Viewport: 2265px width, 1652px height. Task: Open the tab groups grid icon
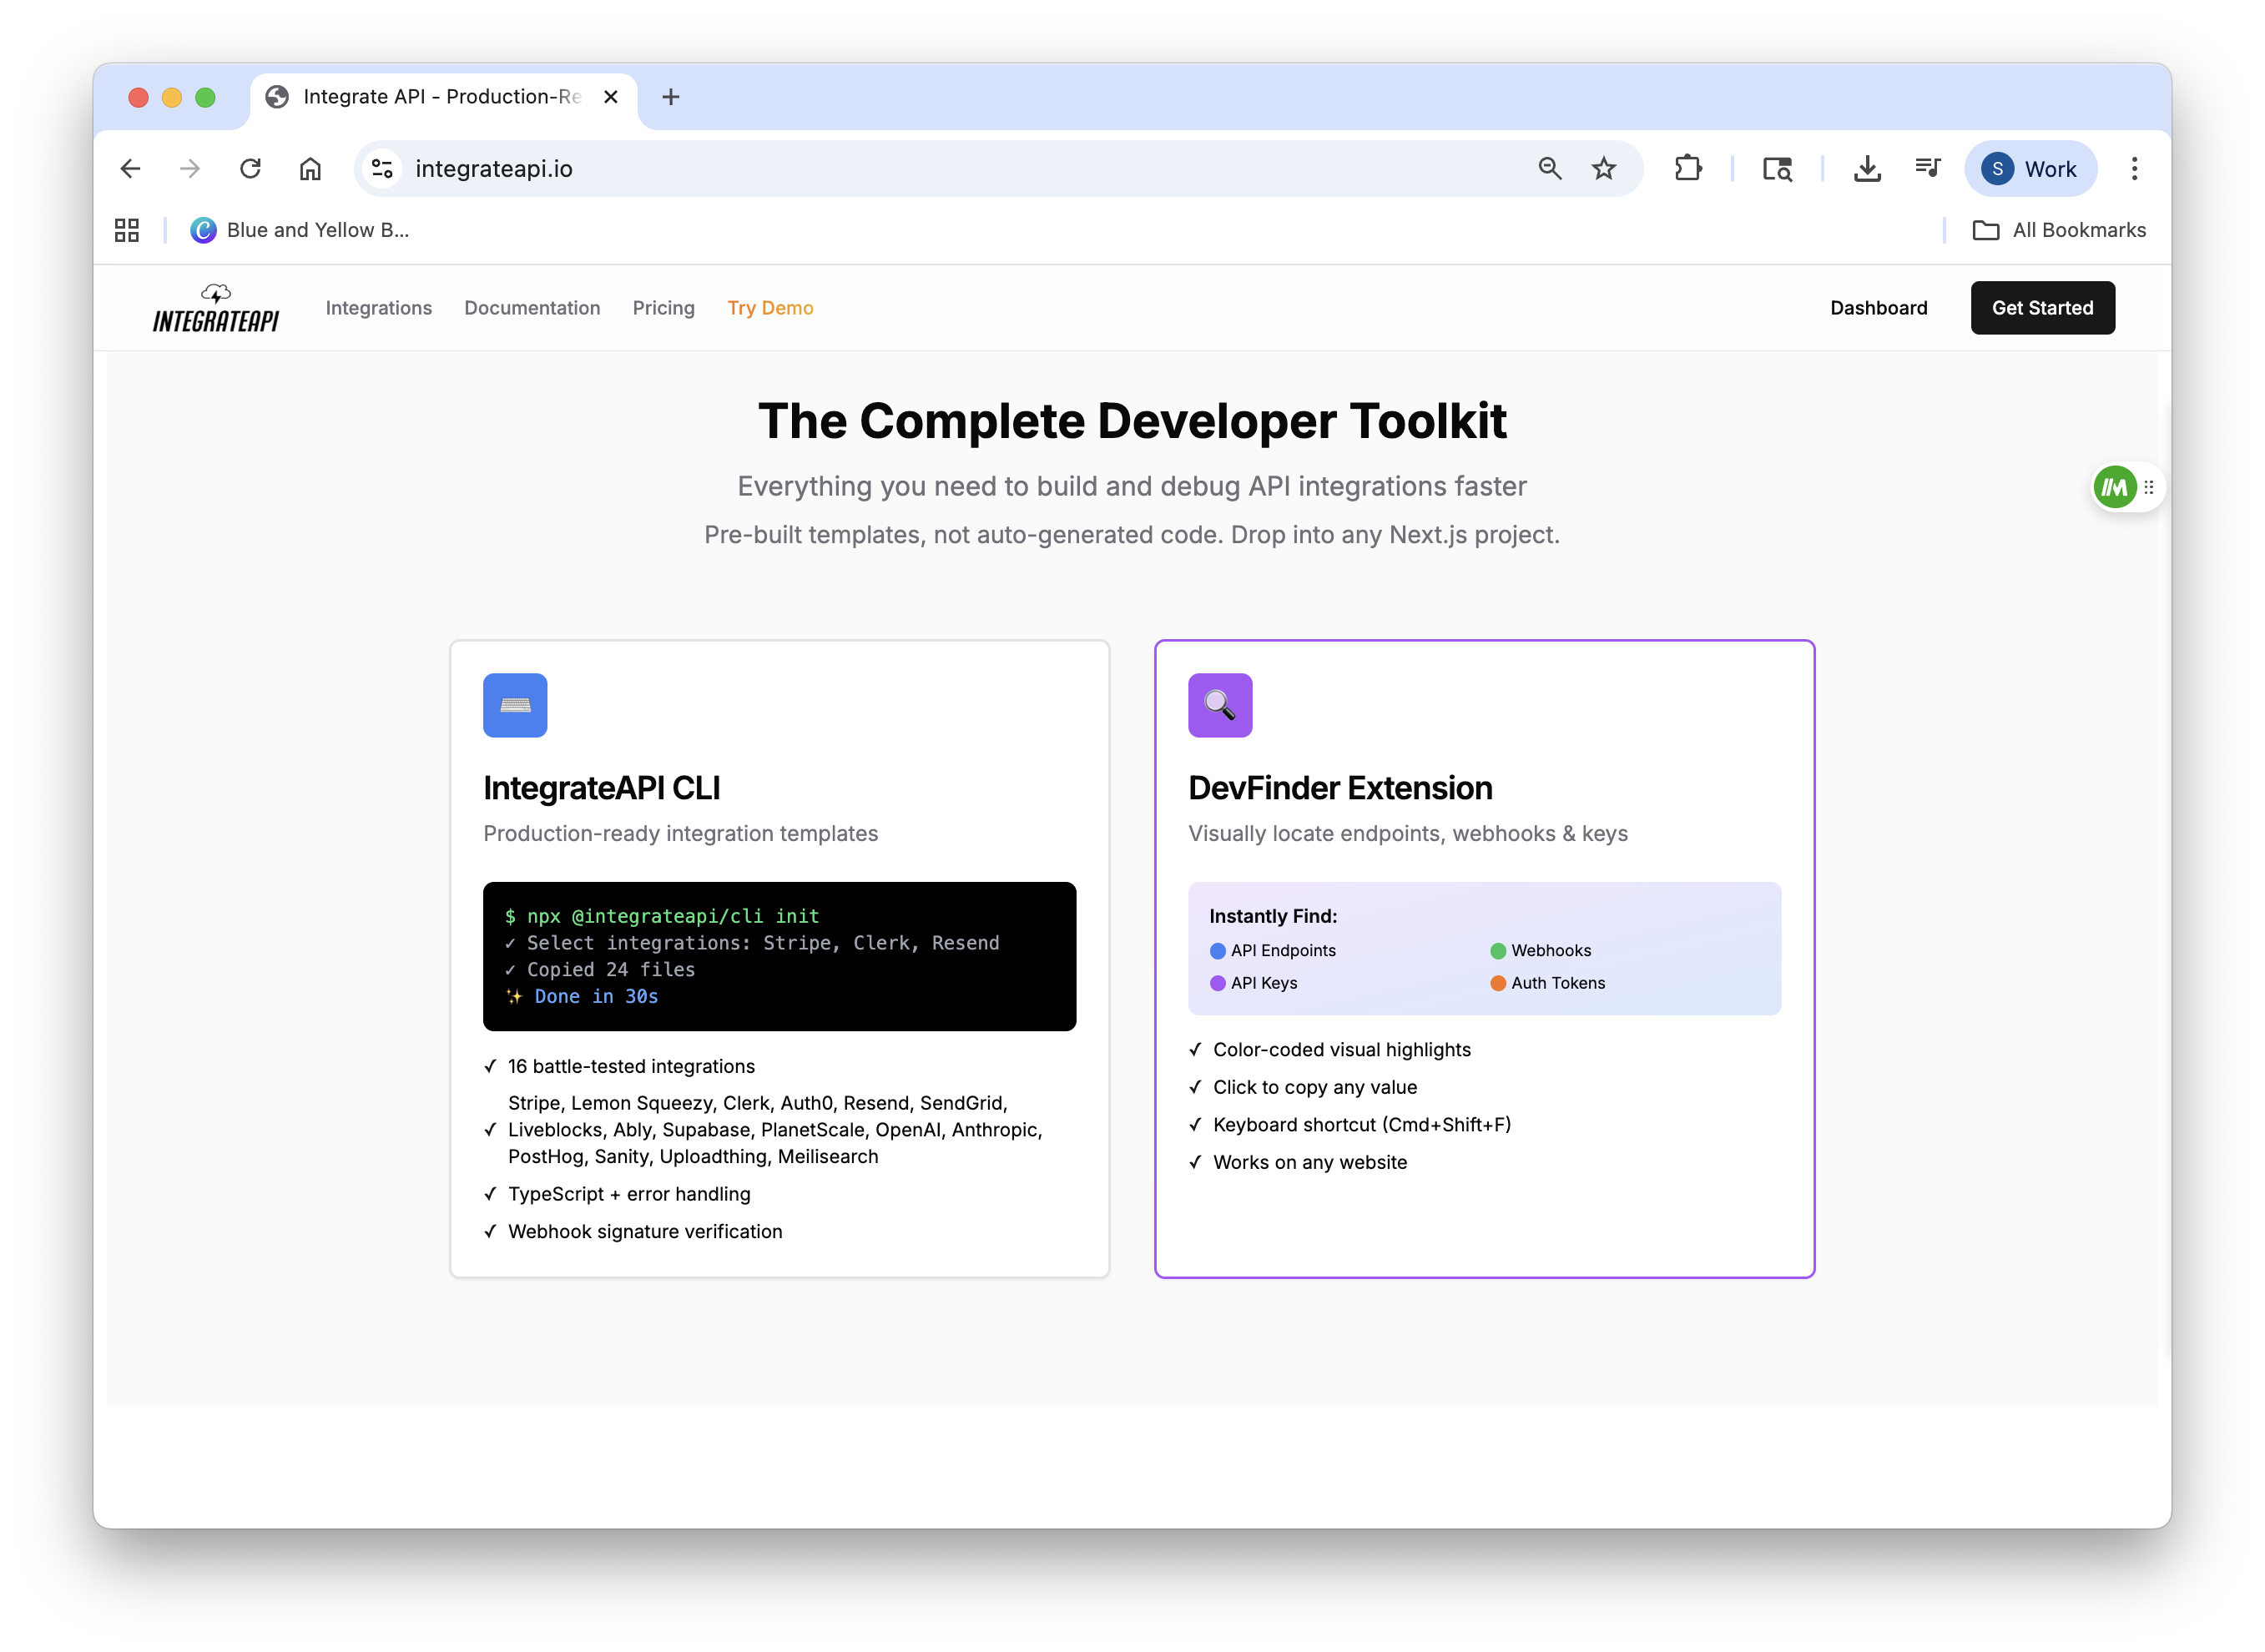(126, 229)
